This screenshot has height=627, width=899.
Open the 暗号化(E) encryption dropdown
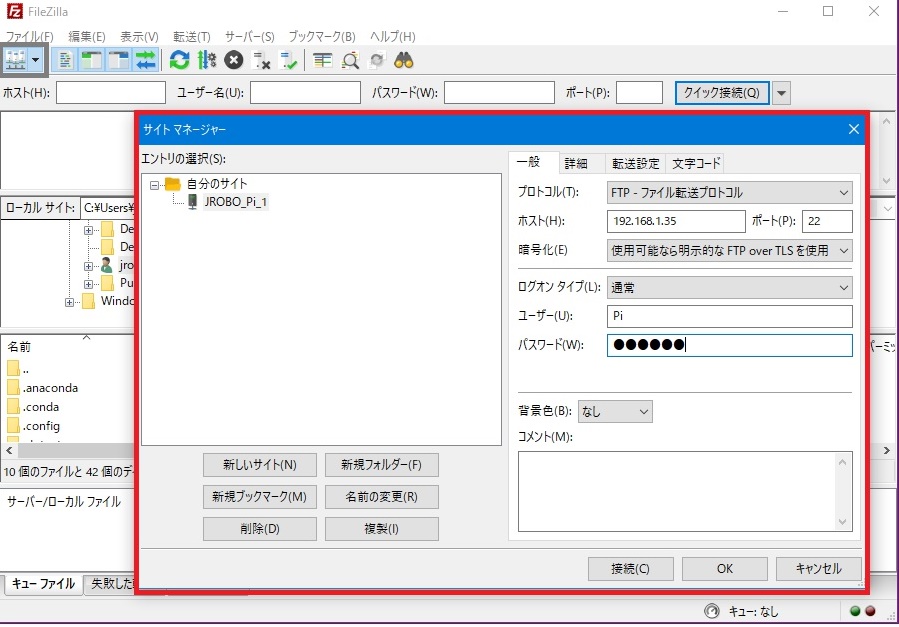click(729, 250)
